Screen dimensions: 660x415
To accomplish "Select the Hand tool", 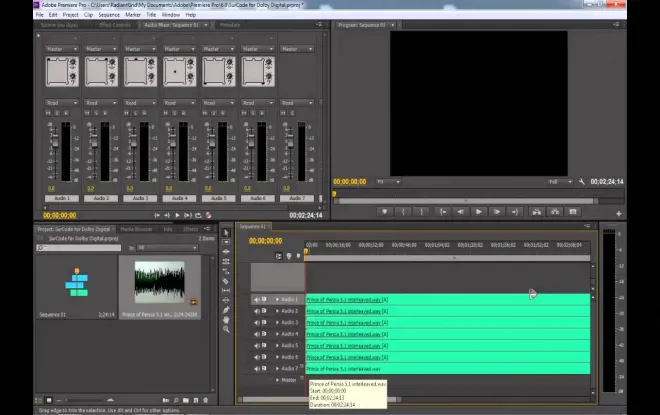I will pyautogui.click(x=226, y=319).
